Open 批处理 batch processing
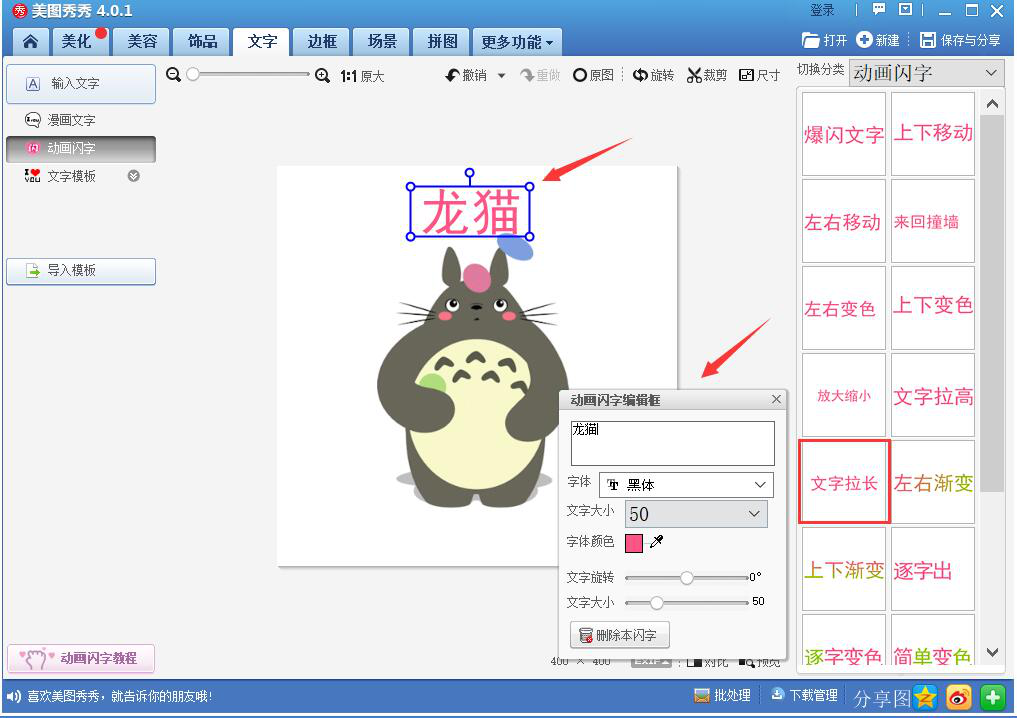Image resolution: width=1017 pixels, height=718 pixels. point(722,696)
